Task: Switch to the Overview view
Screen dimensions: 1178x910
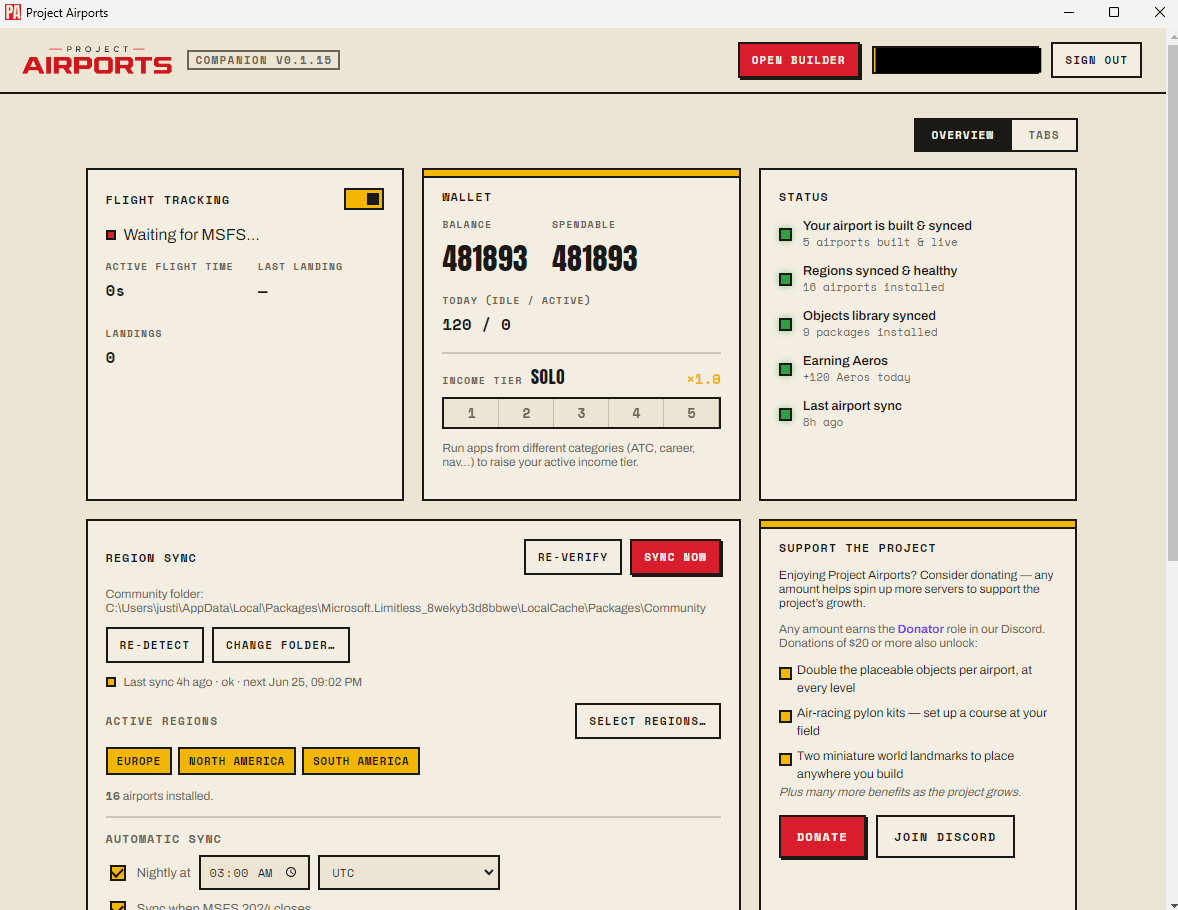Action: click(962, 135)
